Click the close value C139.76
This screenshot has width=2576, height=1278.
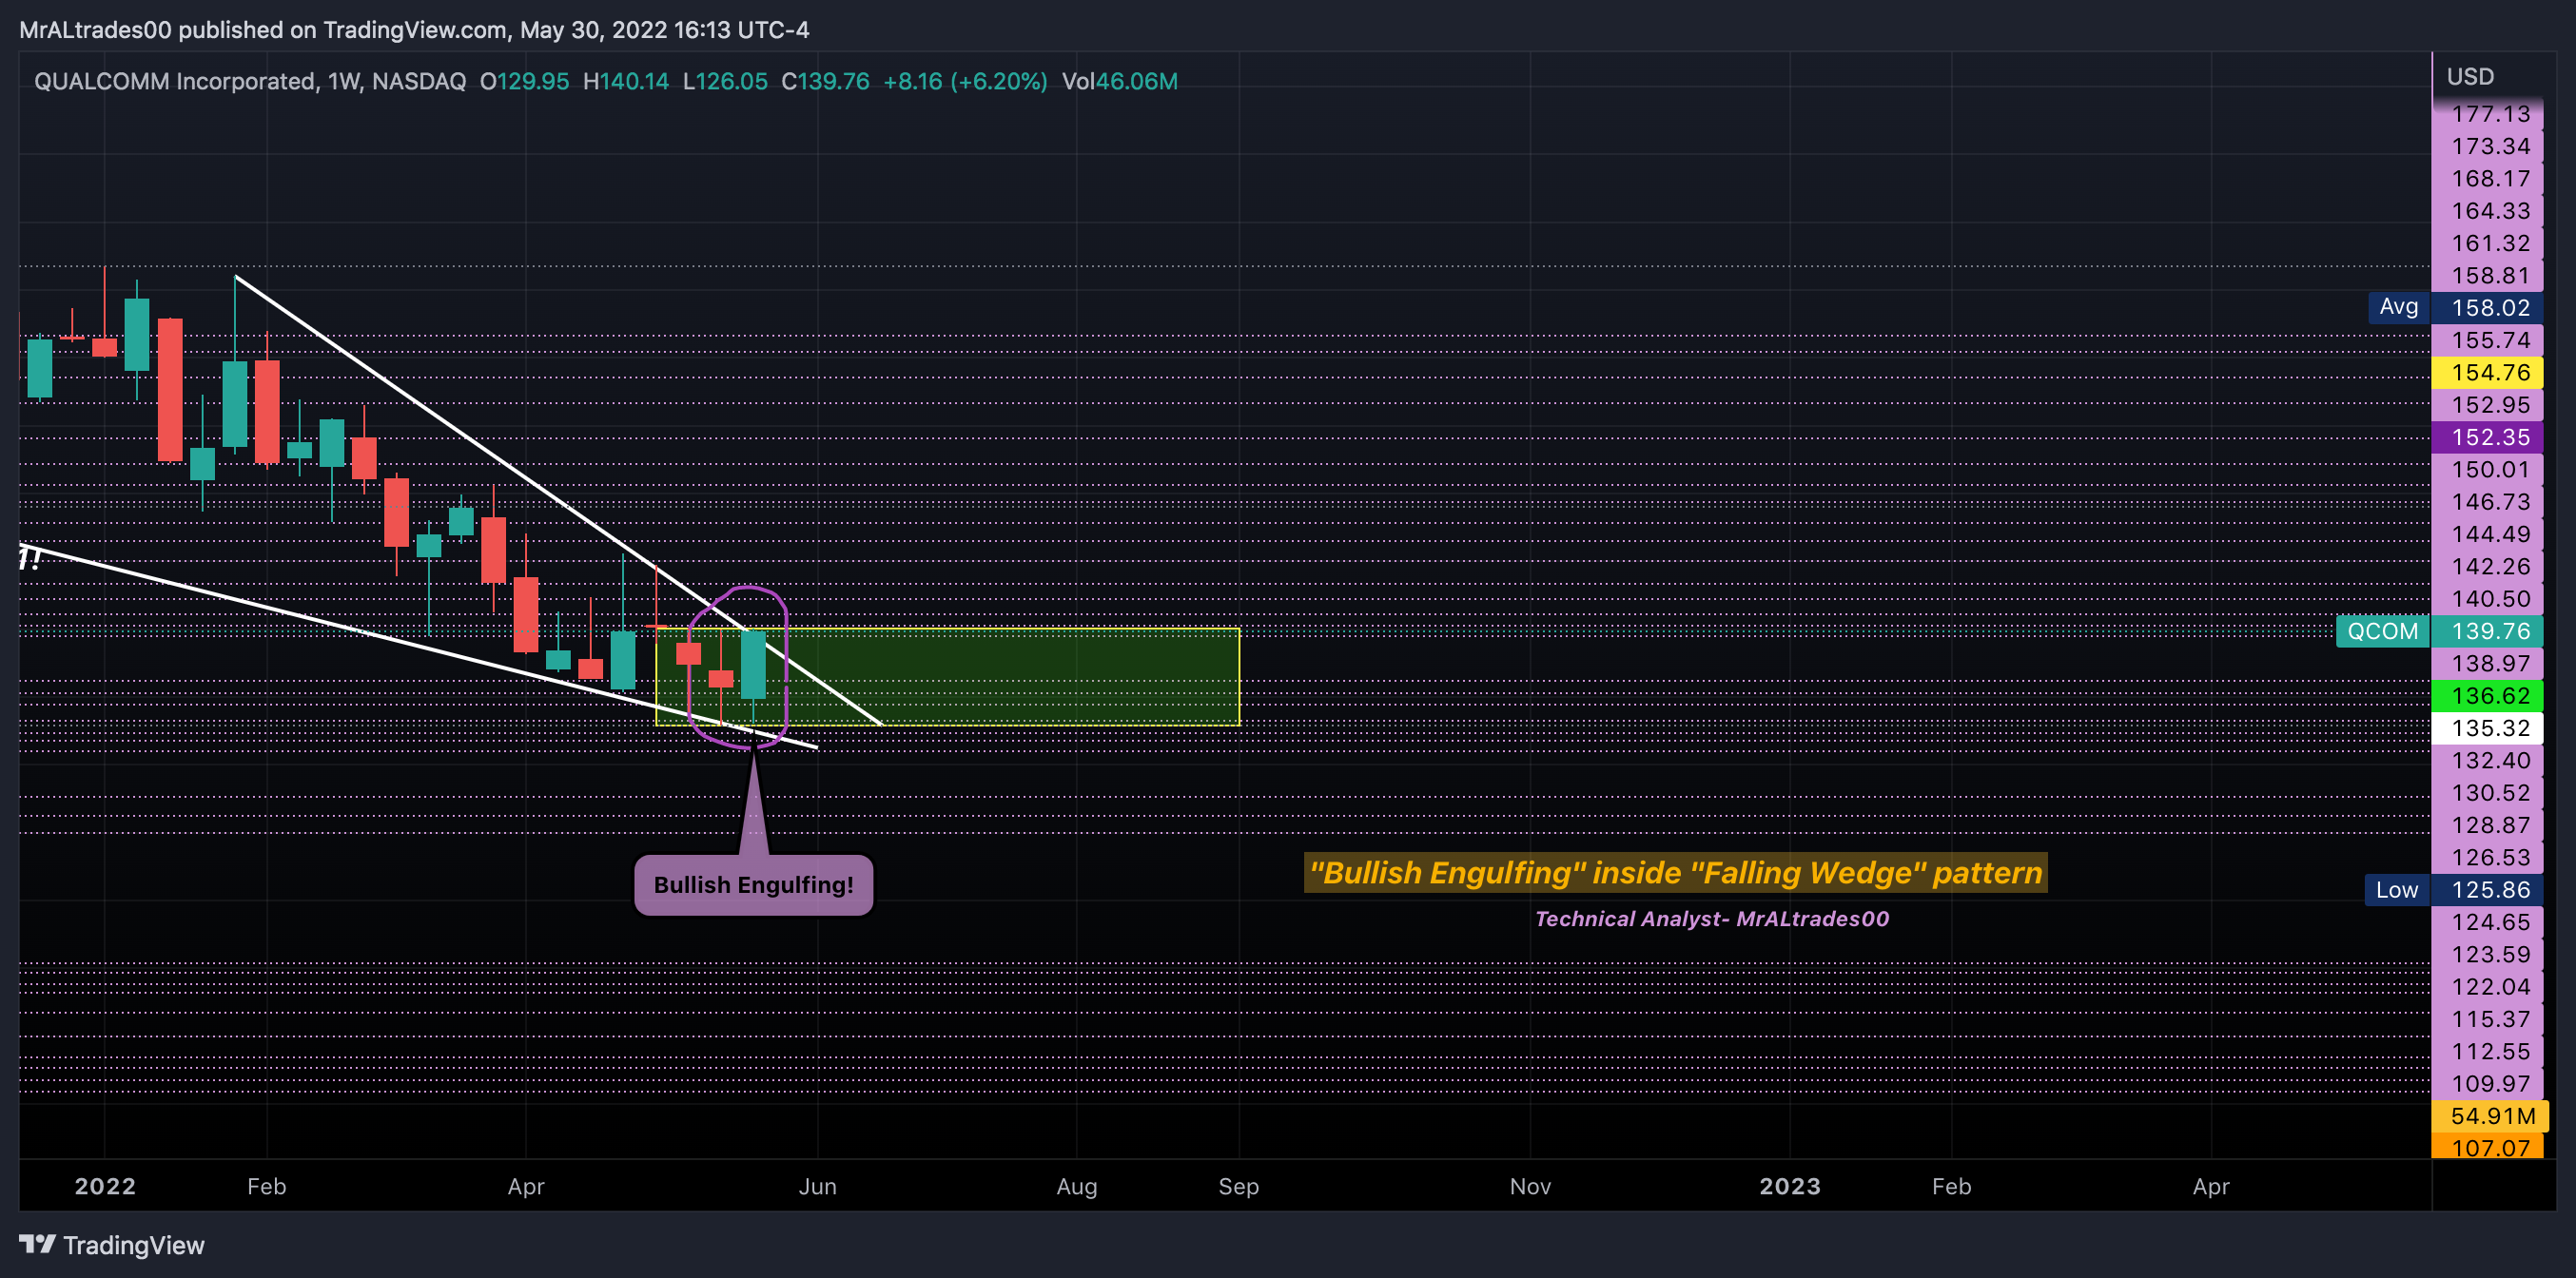point(825,81)
